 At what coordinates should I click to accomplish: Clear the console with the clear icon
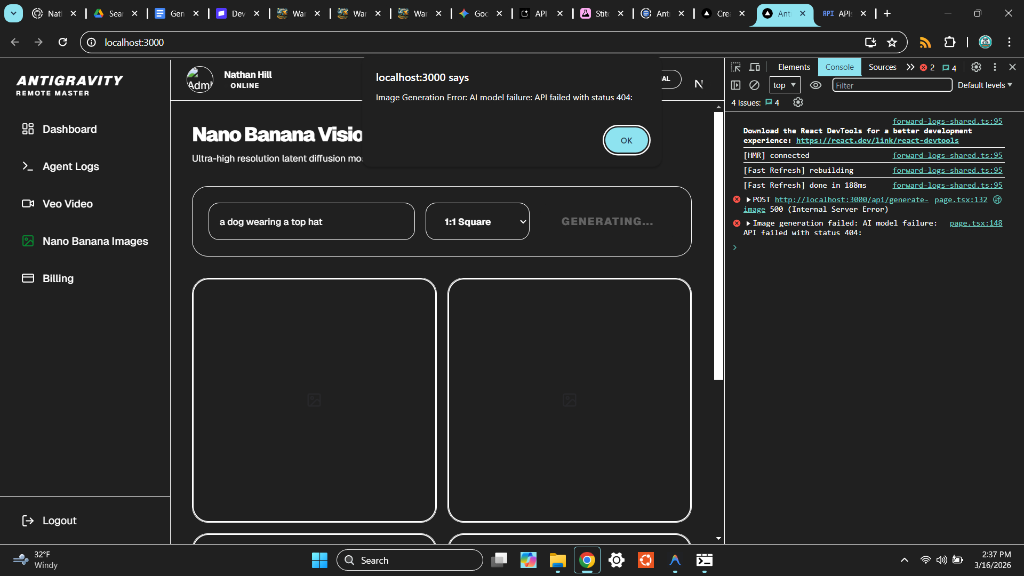754,85
